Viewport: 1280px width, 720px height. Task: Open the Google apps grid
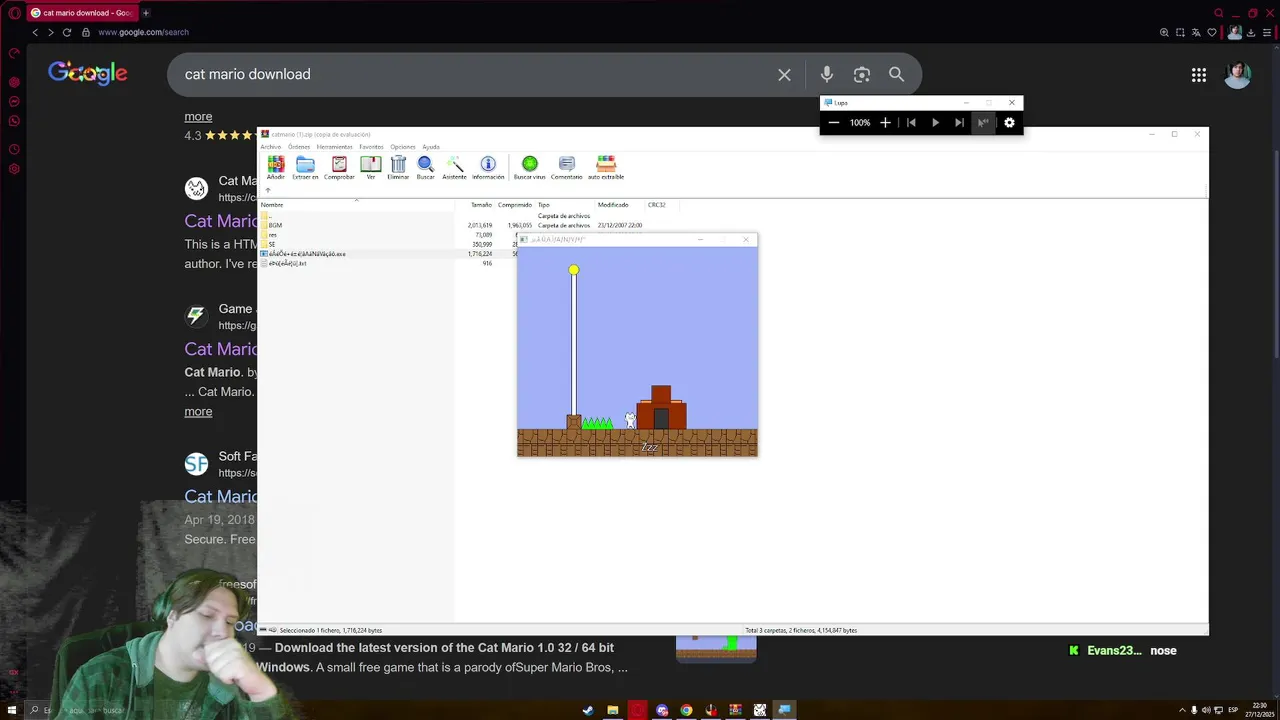point(1198,75)
